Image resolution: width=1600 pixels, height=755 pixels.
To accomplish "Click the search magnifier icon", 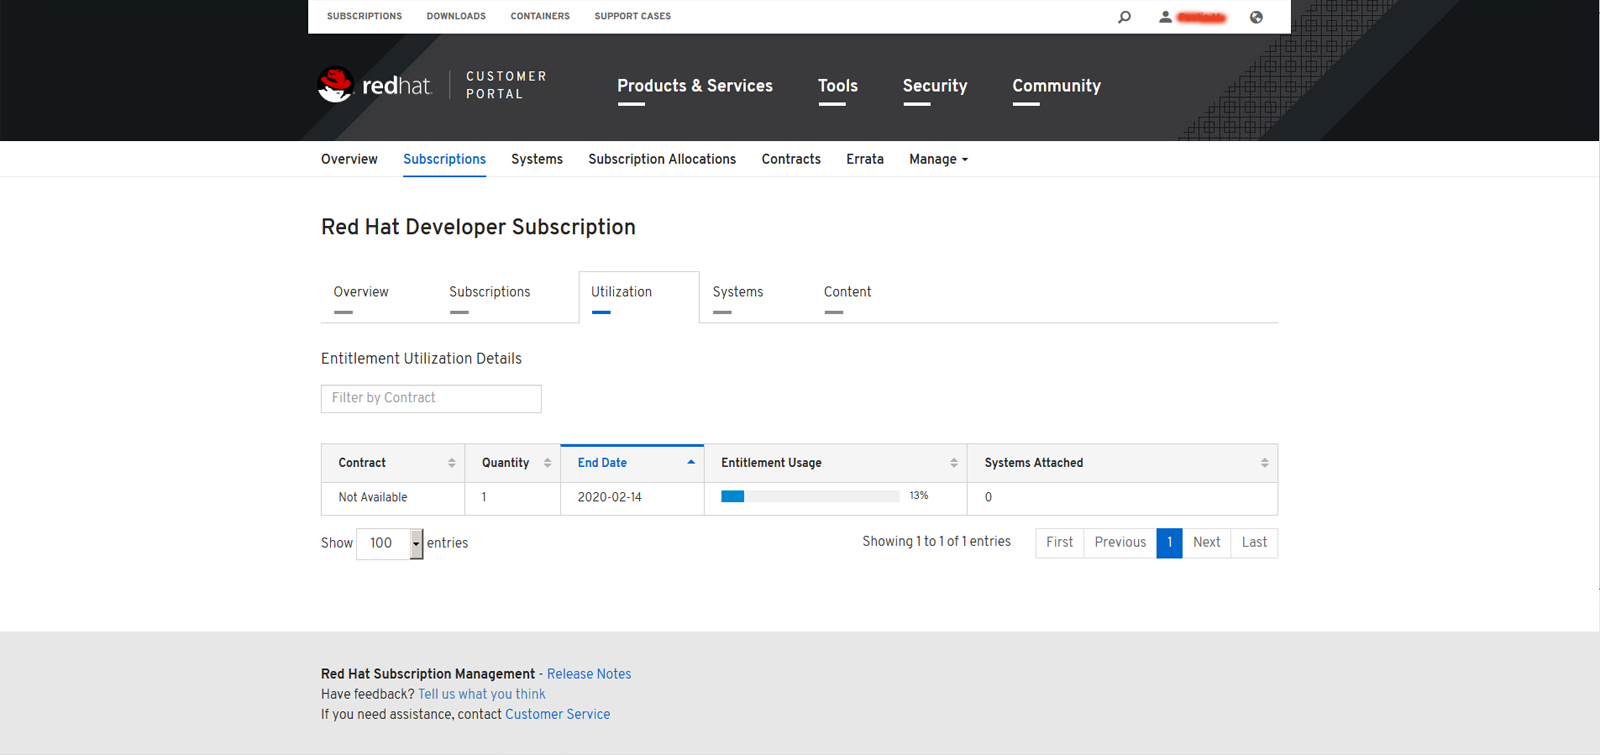I will coord(1124,17).
